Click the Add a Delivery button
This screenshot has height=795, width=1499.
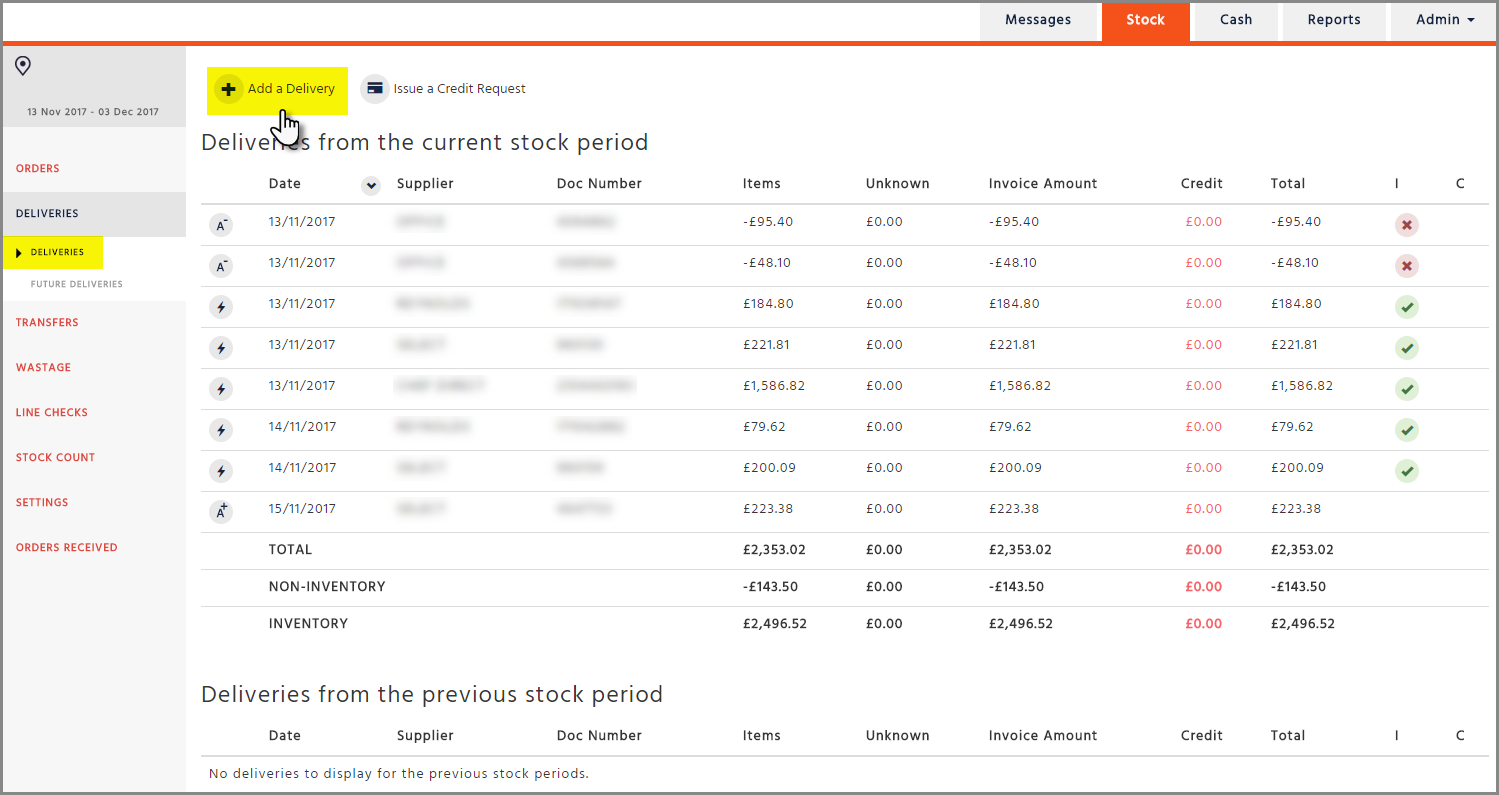tap(277, 90)
